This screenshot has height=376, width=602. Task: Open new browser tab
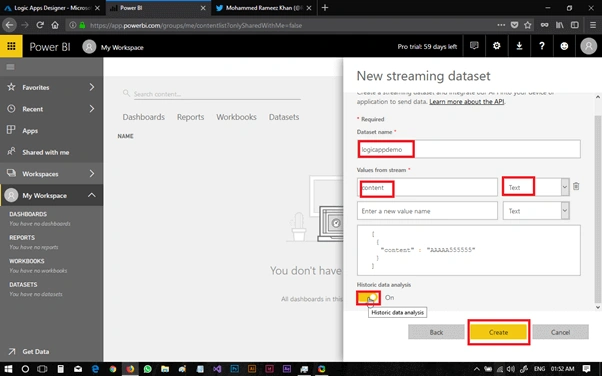(x=325, y=8)
